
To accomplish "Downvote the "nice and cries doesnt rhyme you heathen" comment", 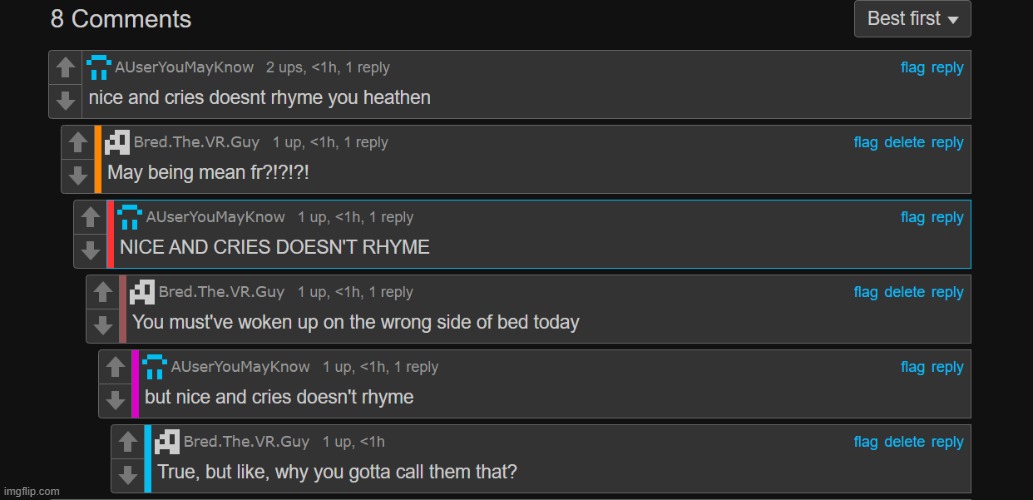I will [65, 100].
